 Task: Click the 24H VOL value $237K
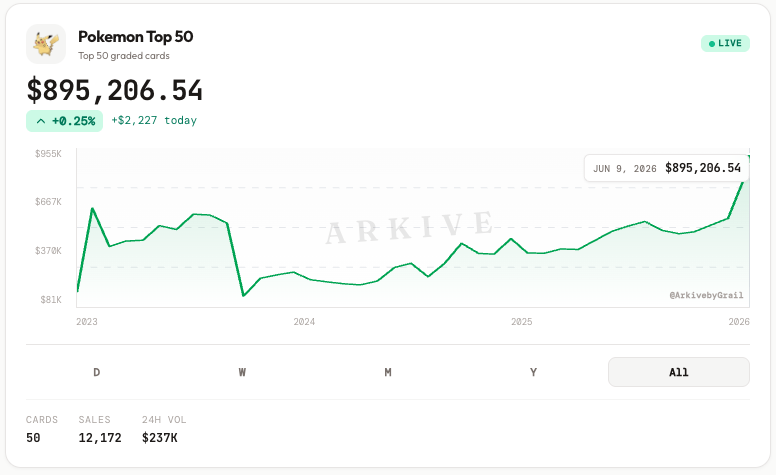click(159, 438)
